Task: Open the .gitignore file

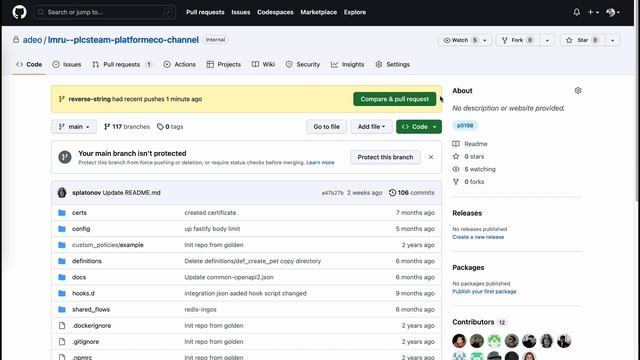Action: pos(86,342)
